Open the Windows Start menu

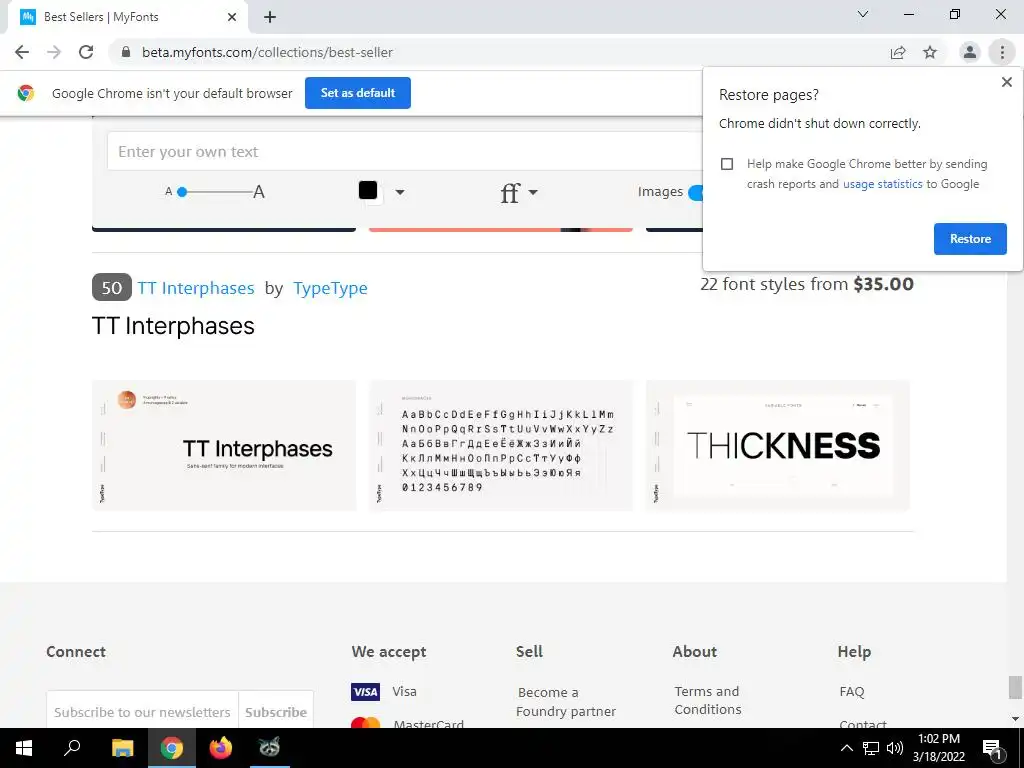(x=24, y=748)
